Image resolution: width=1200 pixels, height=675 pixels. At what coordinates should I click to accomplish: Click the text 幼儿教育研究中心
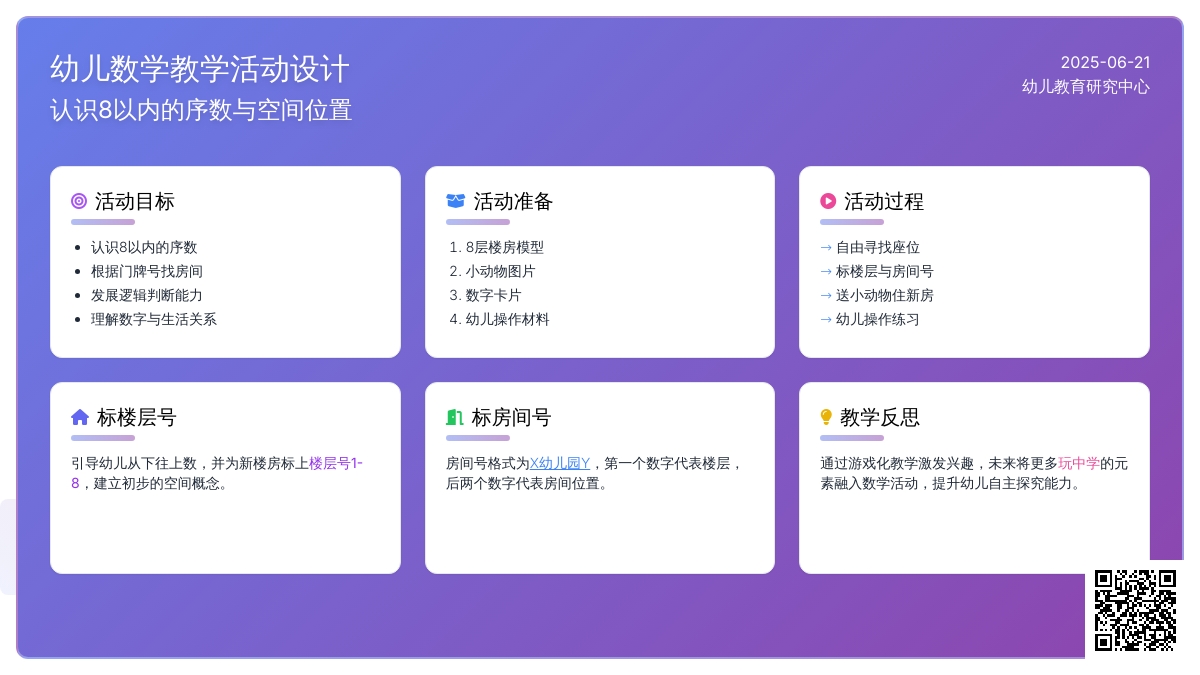coord(1086,87)
